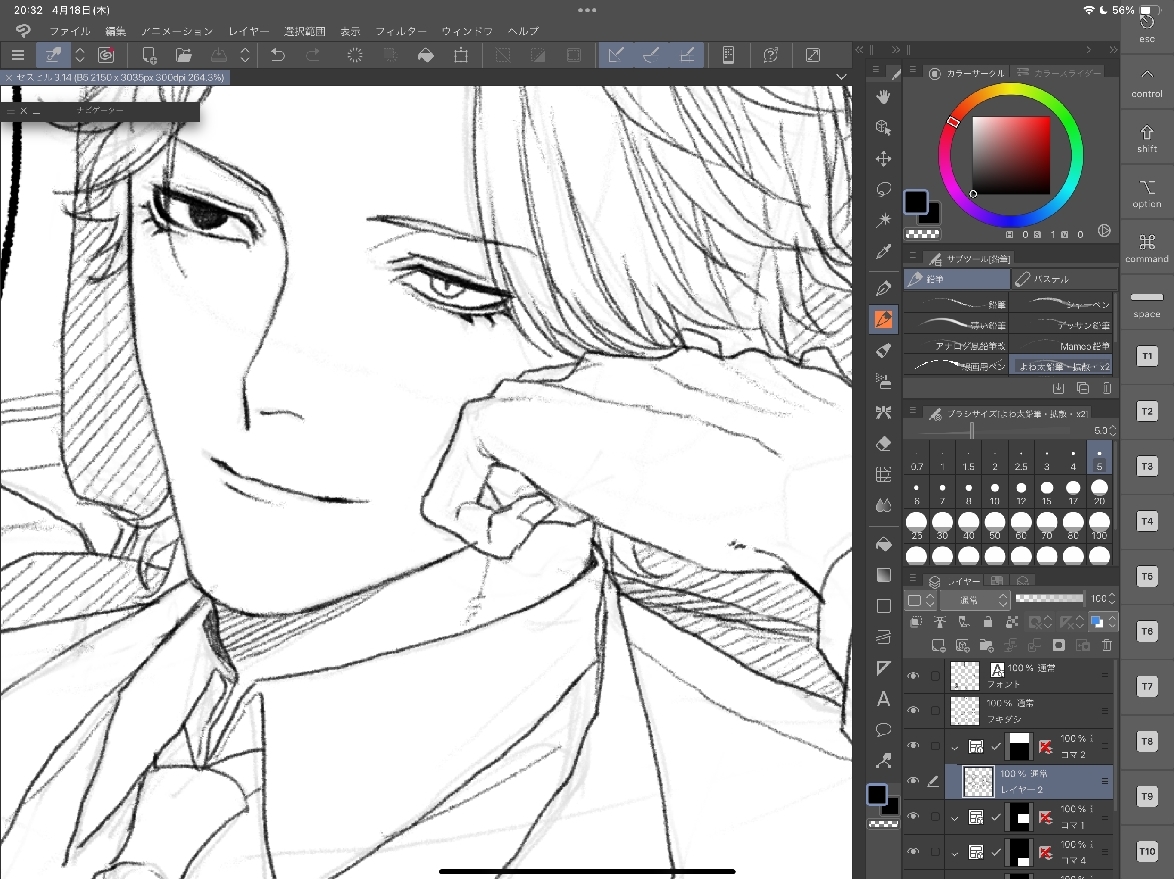Hide the フォント layer with its eye icon
Viewport: 1174px width, 879px height.
[912, 676]
